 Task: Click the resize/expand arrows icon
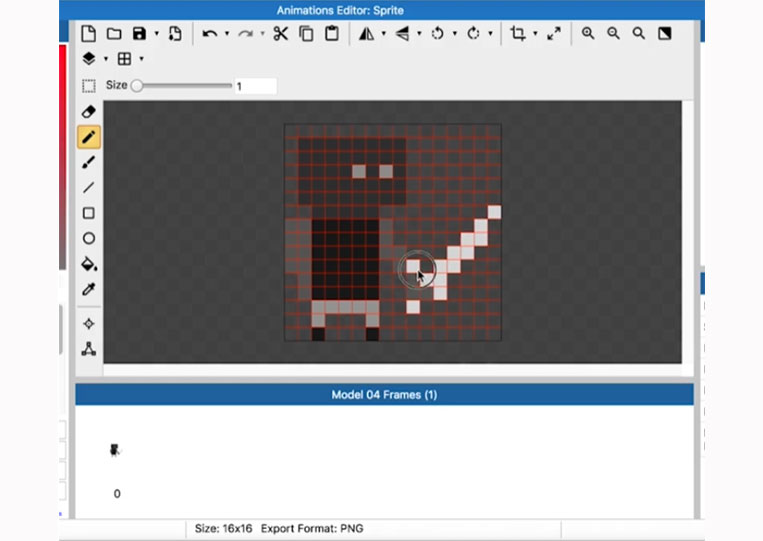[554, 34]
